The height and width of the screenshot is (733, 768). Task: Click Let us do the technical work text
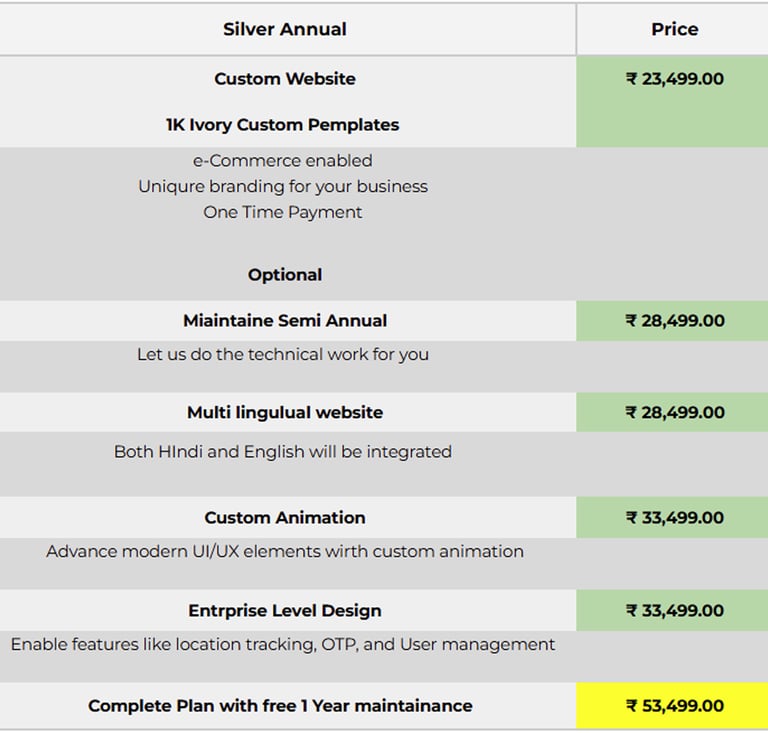coord(282,354)
